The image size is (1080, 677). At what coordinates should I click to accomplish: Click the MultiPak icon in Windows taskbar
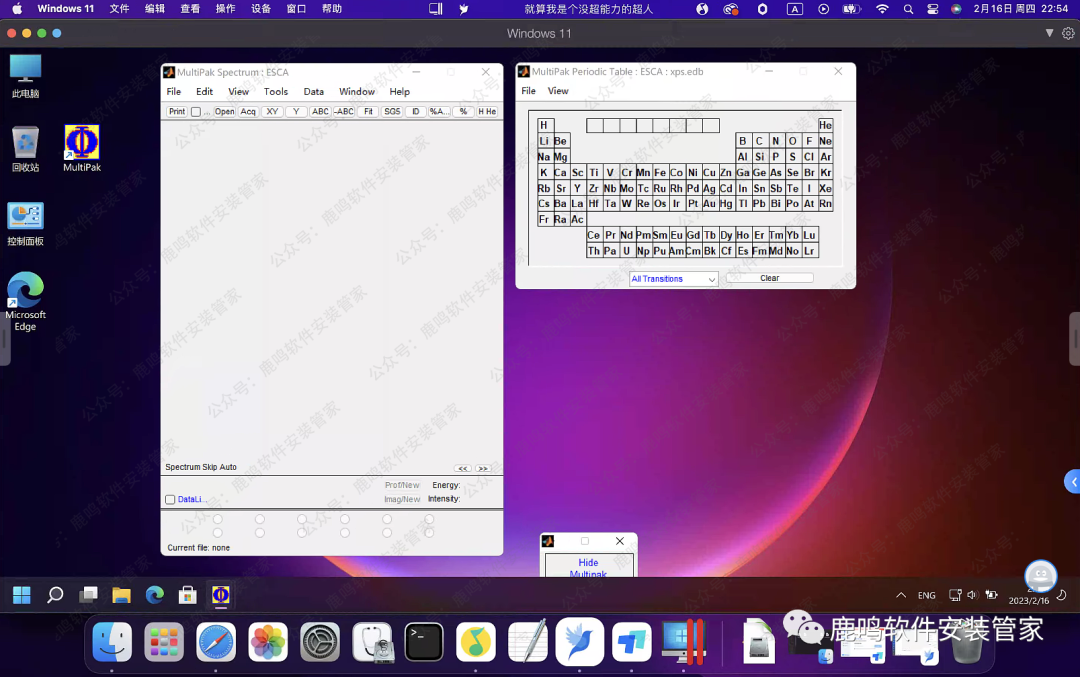[x=220, y=595]
